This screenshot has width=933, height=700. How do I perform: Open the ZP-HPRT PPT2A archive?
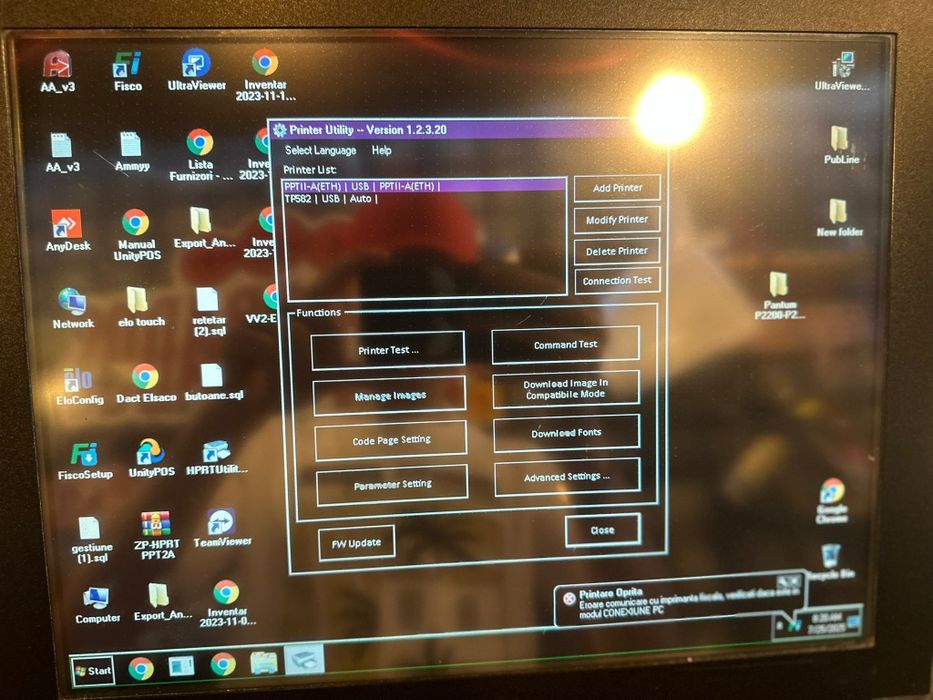[x=157, y=535]
